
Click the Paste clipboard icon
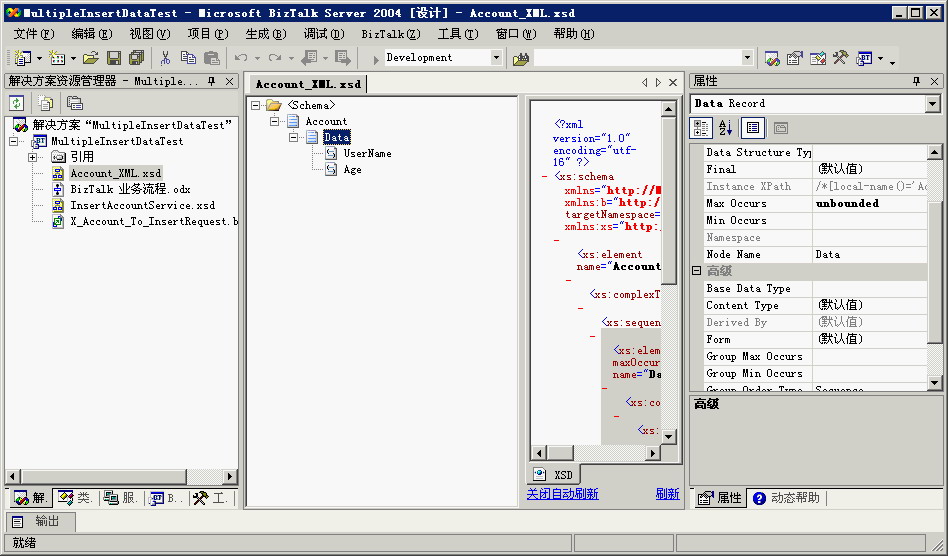click(x=212, y=58)
